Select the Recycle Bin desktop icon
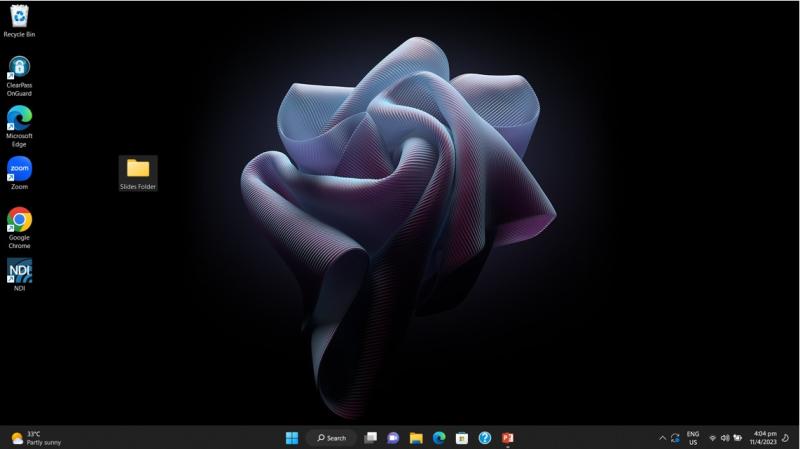 coord(19,18)
